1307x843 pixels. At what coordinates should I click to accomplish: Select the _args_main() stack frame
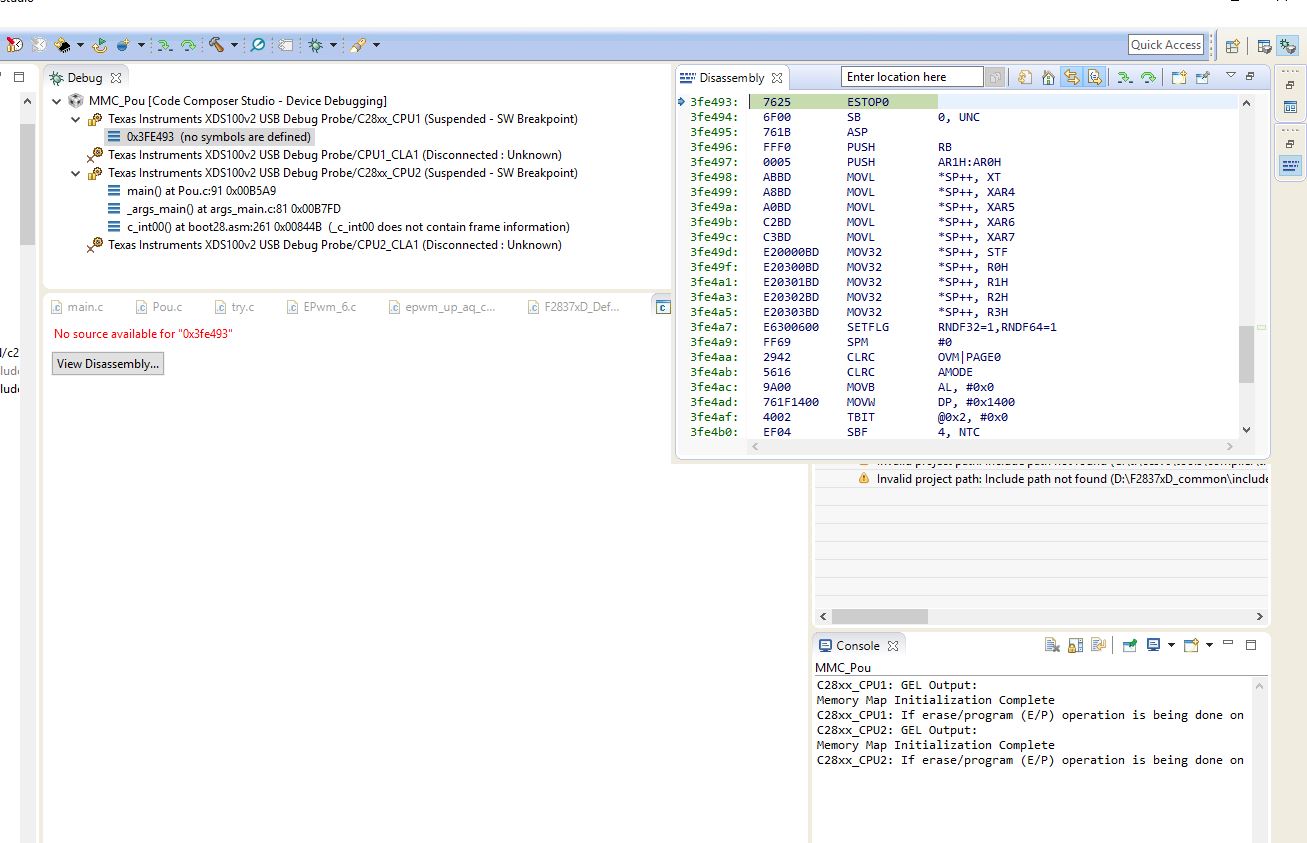pyautogui.click(x=224, y=209)
